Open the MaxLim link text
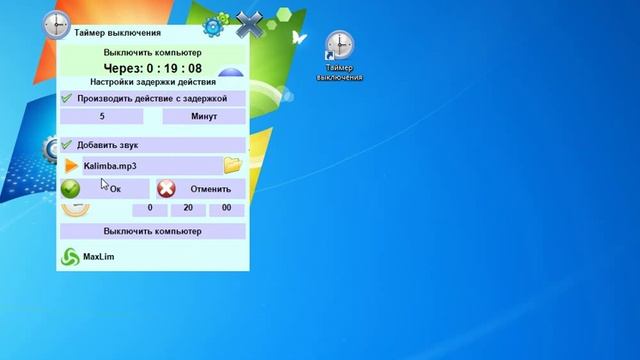 99,257
